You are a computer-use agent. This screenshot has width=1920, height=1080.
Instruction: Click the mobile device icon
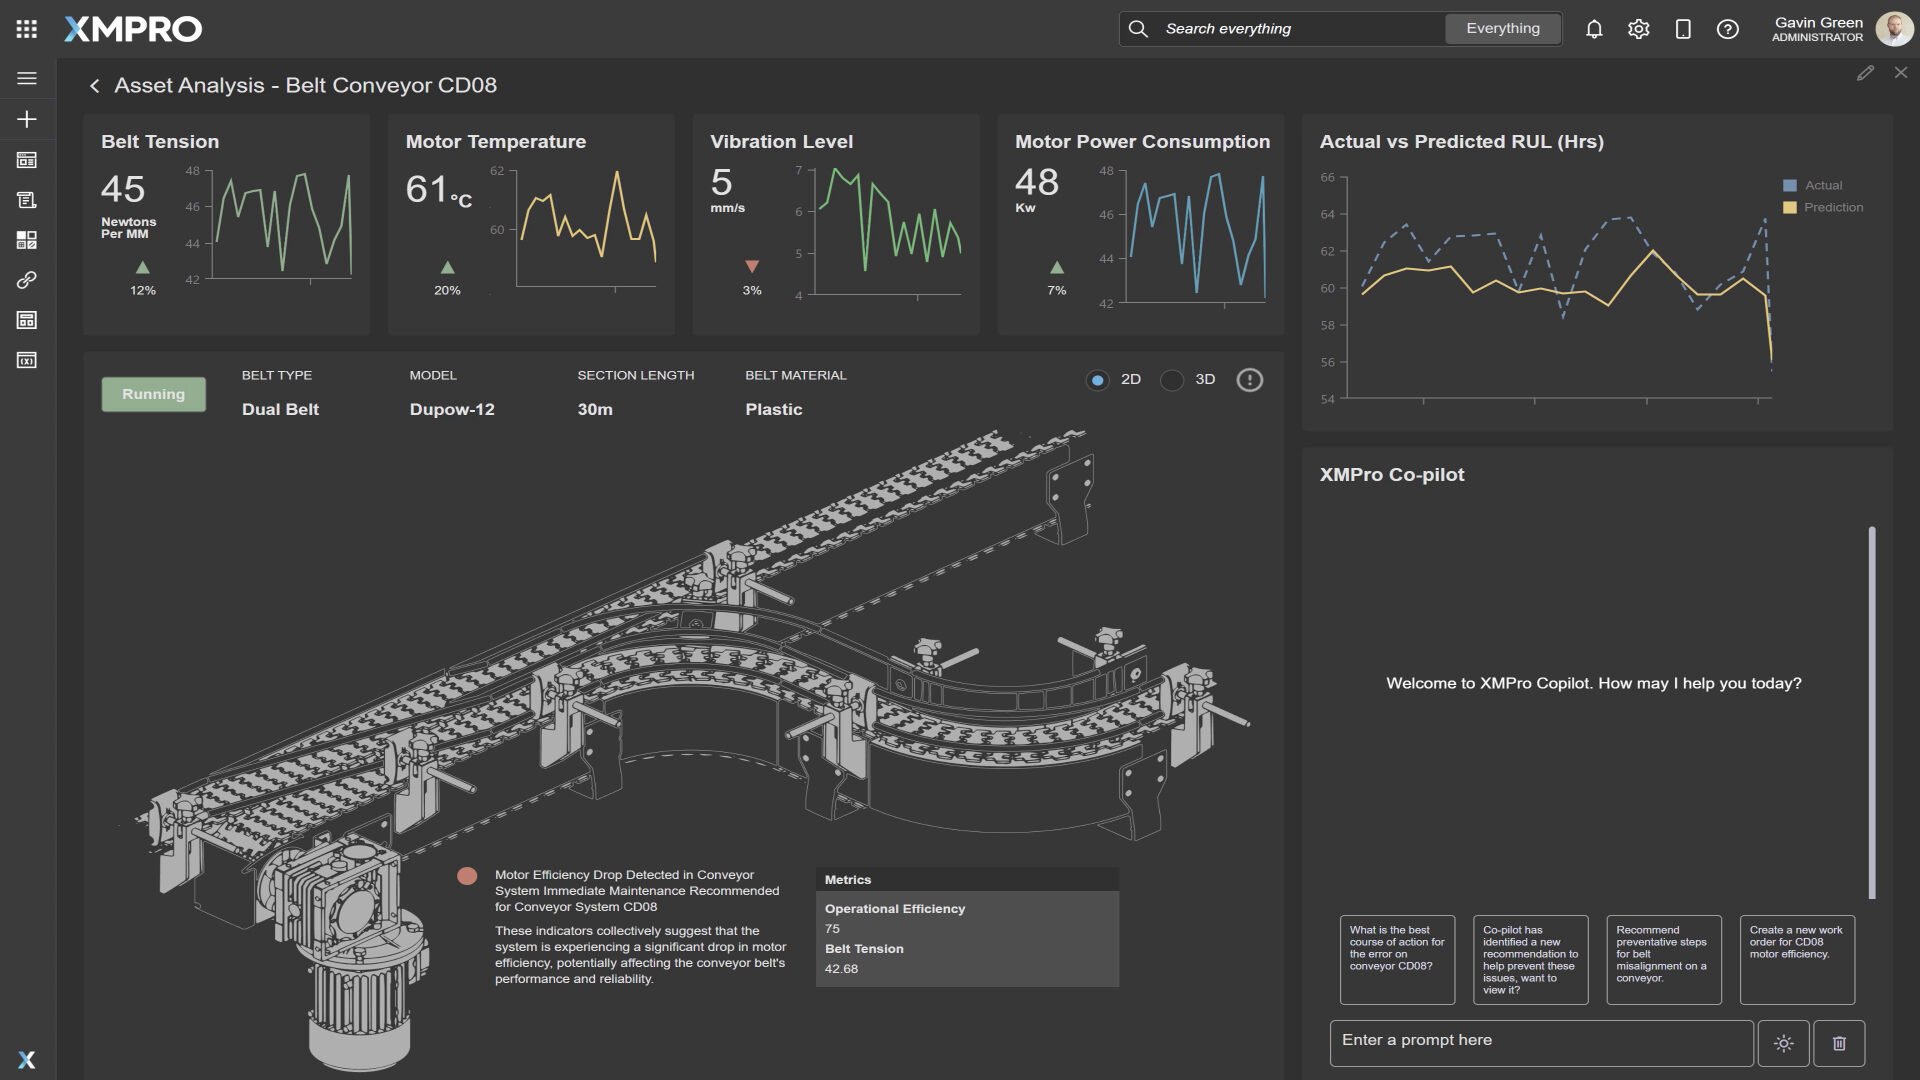coord(1683,29)
